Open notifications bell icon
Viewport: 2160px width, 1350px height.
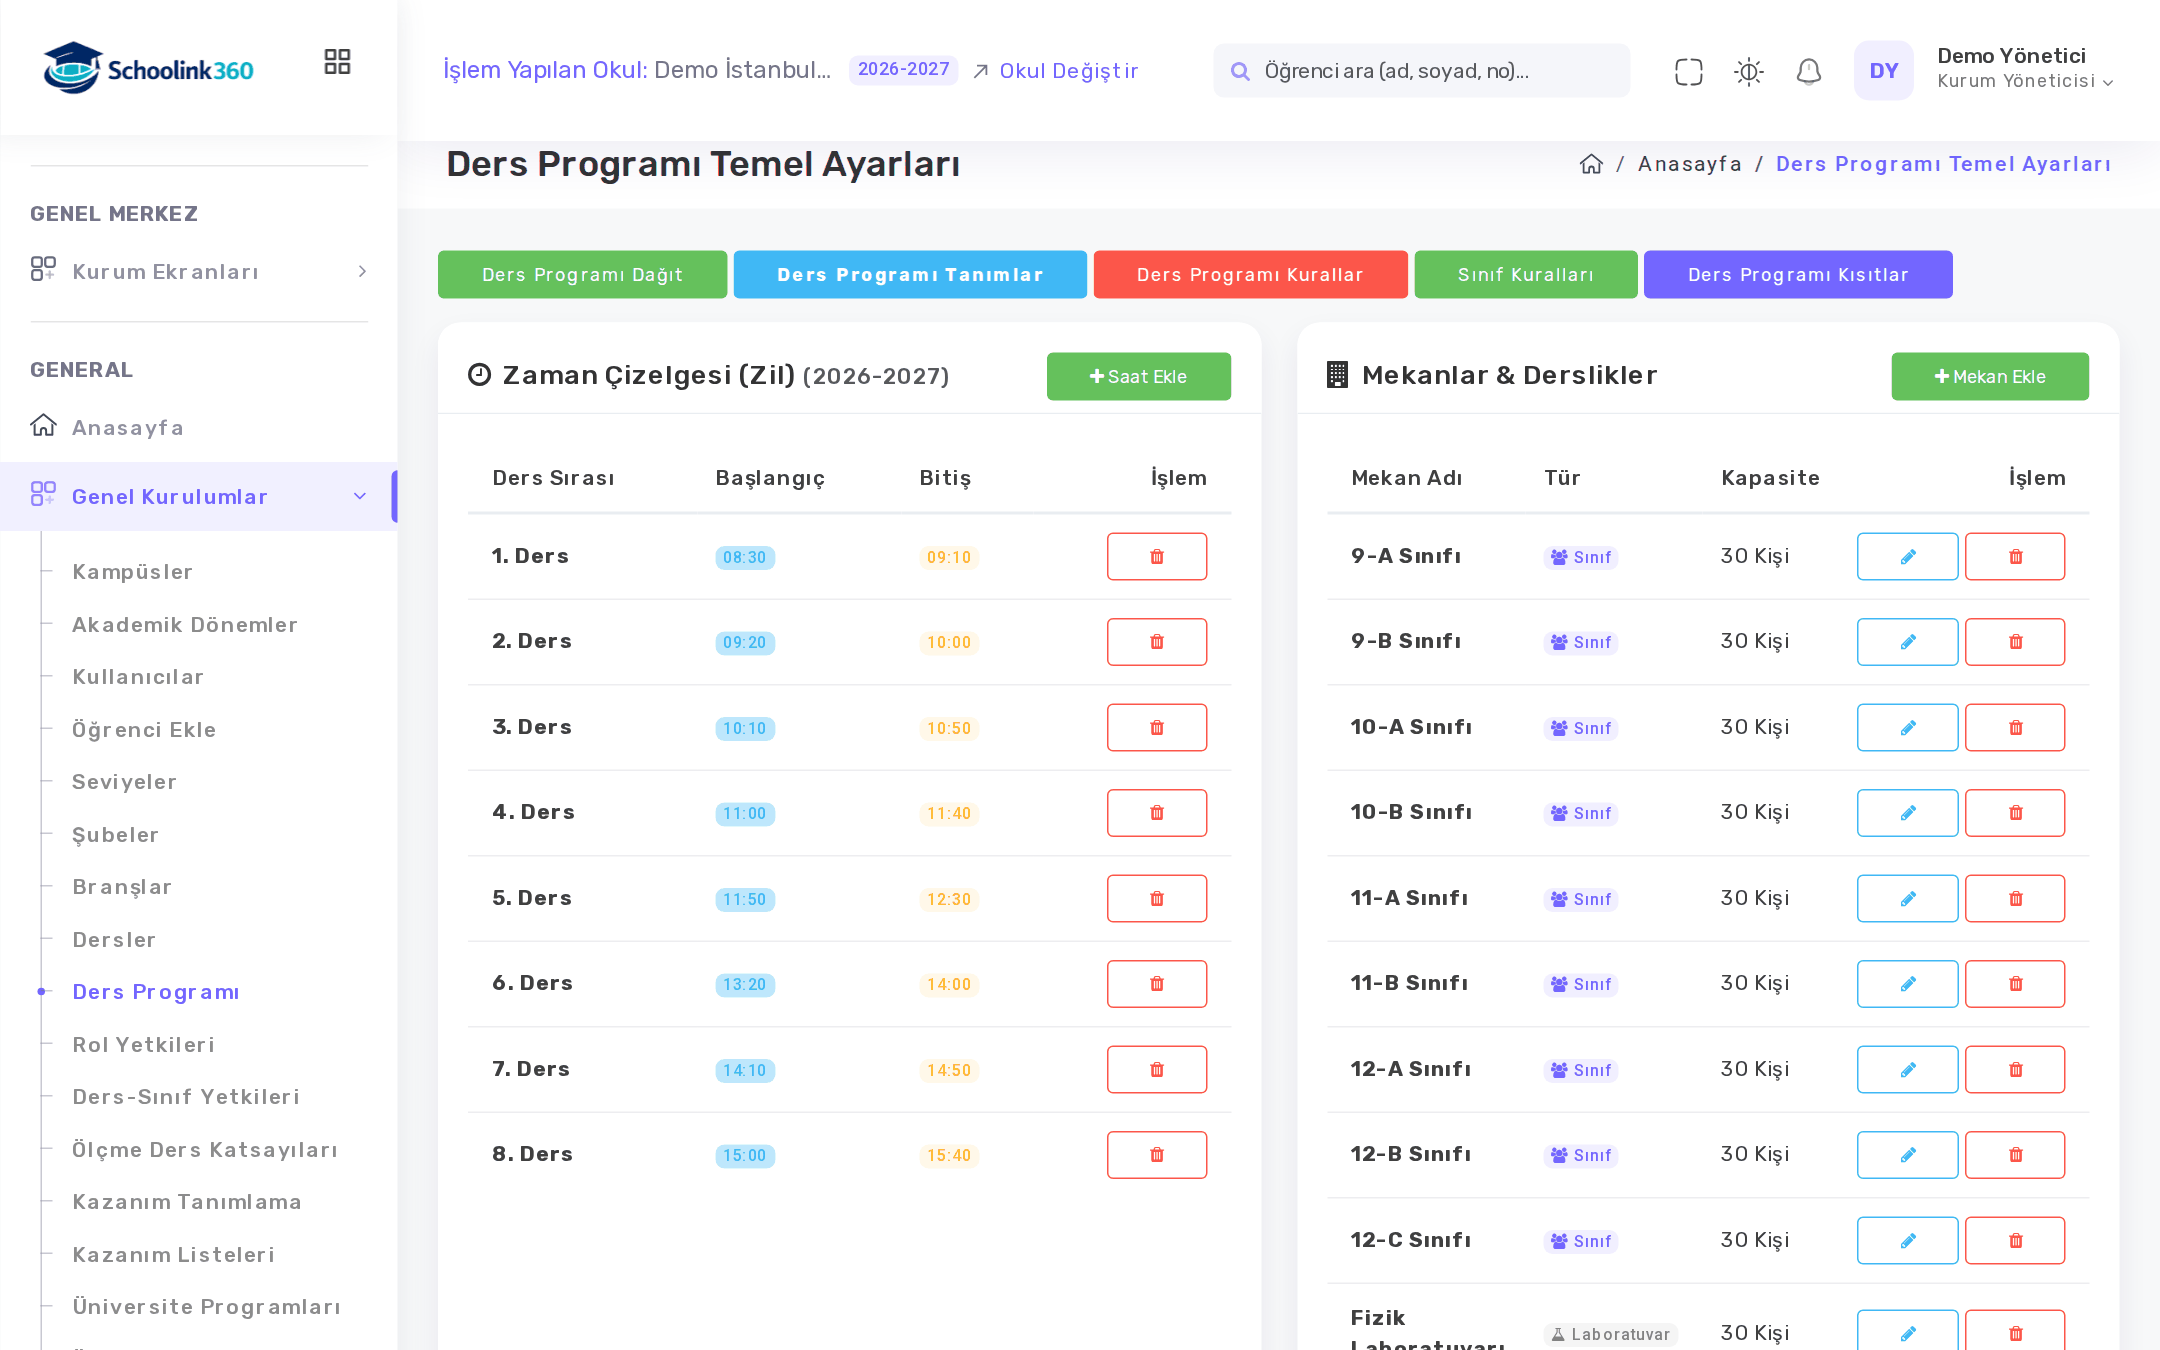tap(1808, 71)
